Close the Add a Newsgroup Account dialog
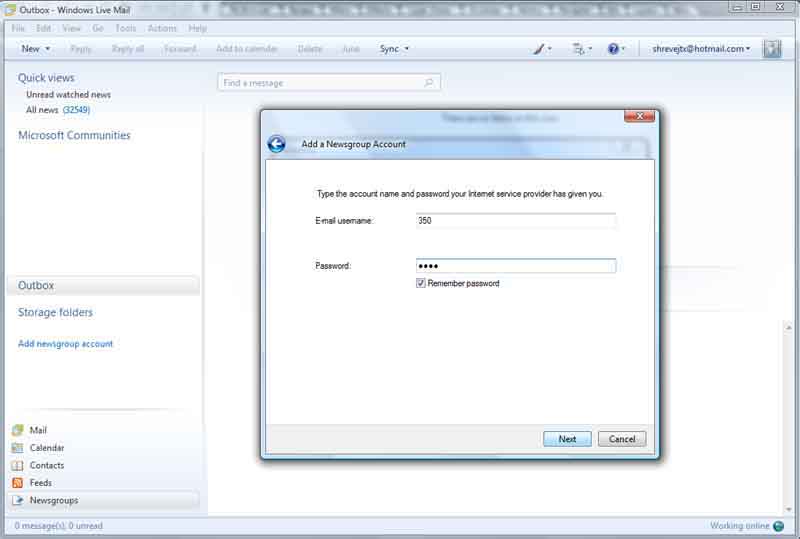The width and height of the screenshot is (800, 539). pos(639,116)
